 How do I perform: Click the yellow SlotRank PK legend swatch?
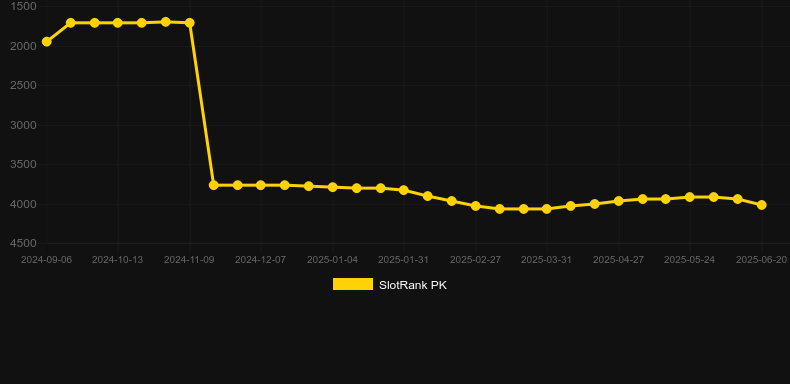(353, 284)
